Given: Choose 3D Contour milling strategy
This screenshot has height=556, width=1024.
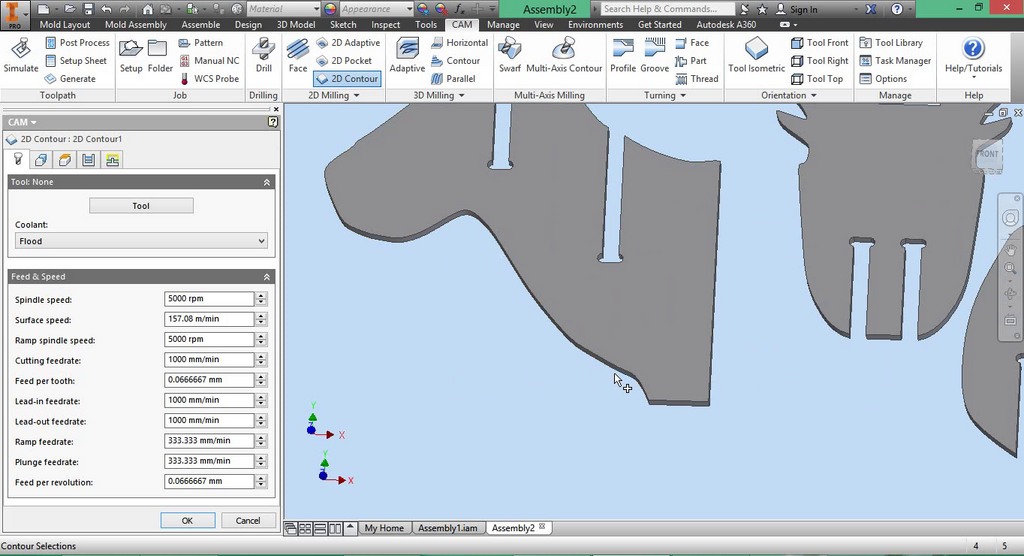Looking at the screenshot, I should click(456, 61).
